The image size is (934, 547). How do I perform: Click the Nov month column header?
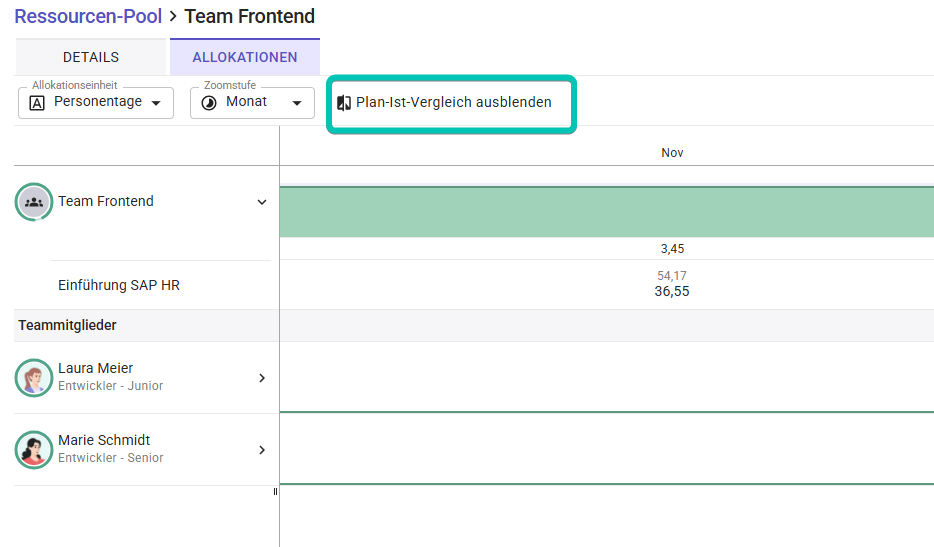(672, 153)
